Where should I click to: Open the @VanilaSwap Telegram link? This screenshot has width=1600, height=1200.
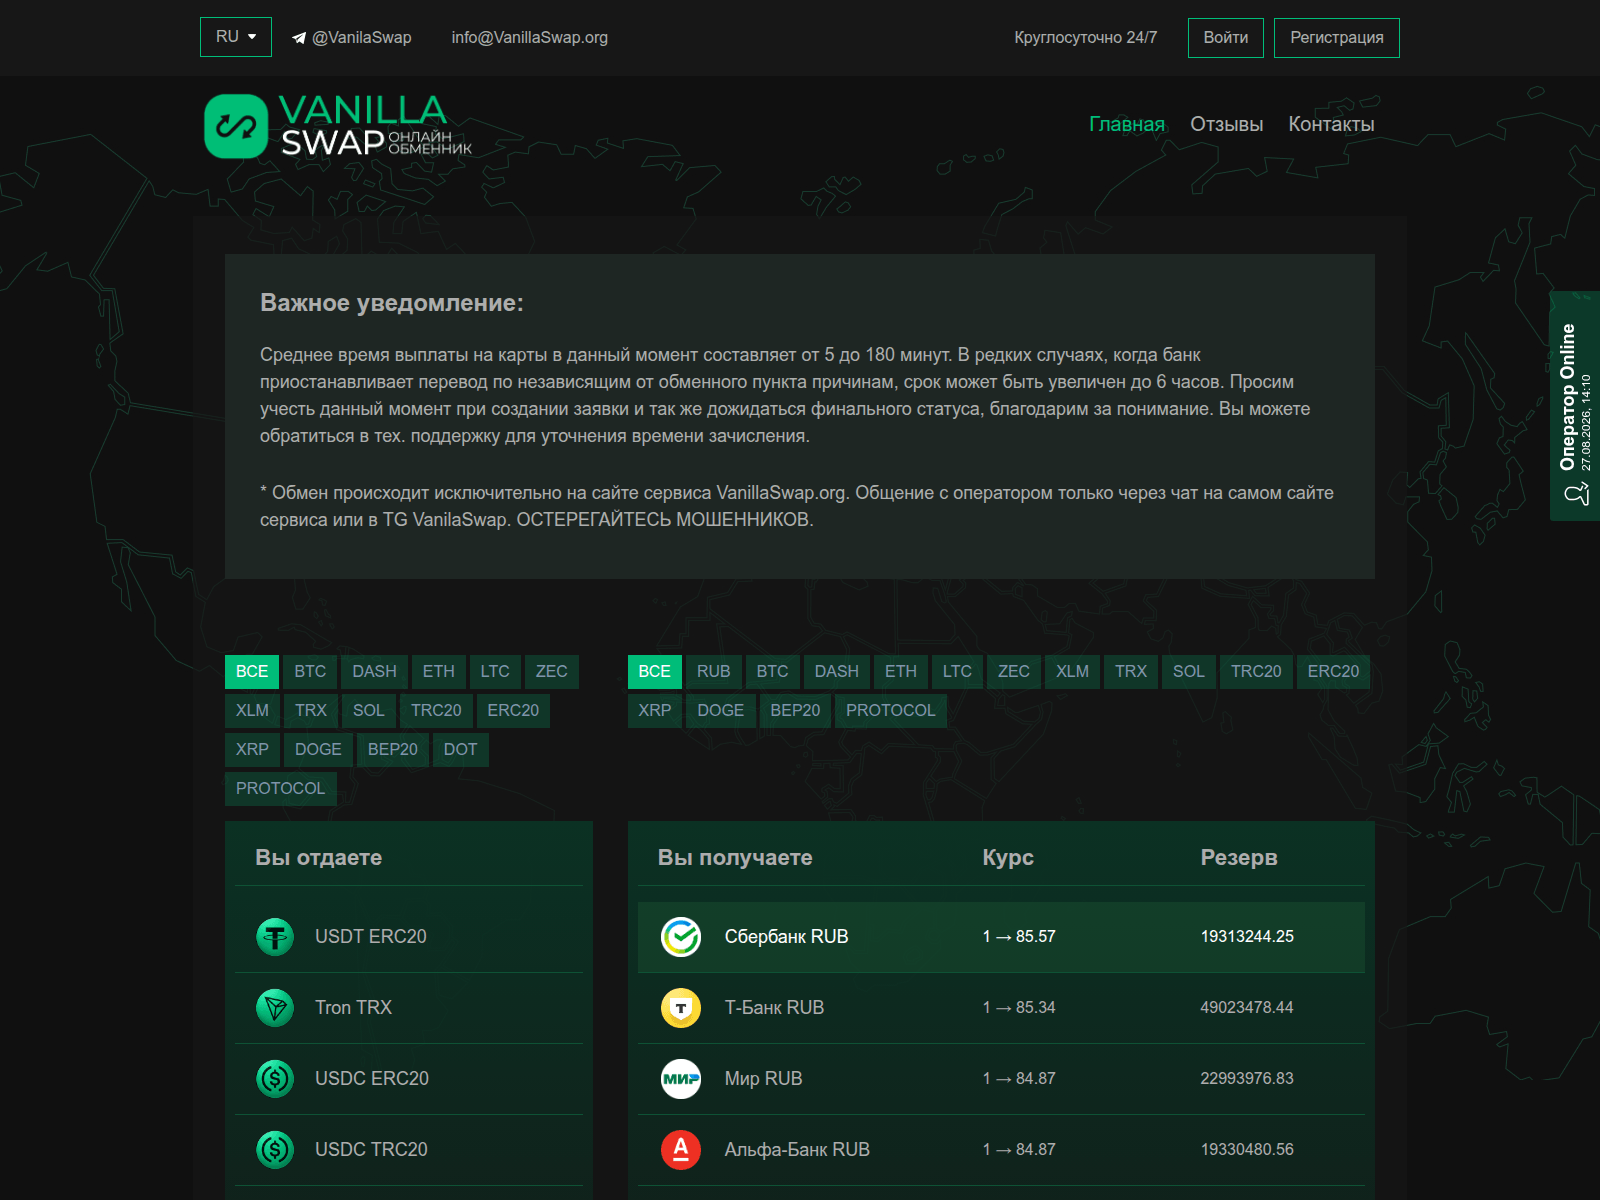[x=352, y=38]
